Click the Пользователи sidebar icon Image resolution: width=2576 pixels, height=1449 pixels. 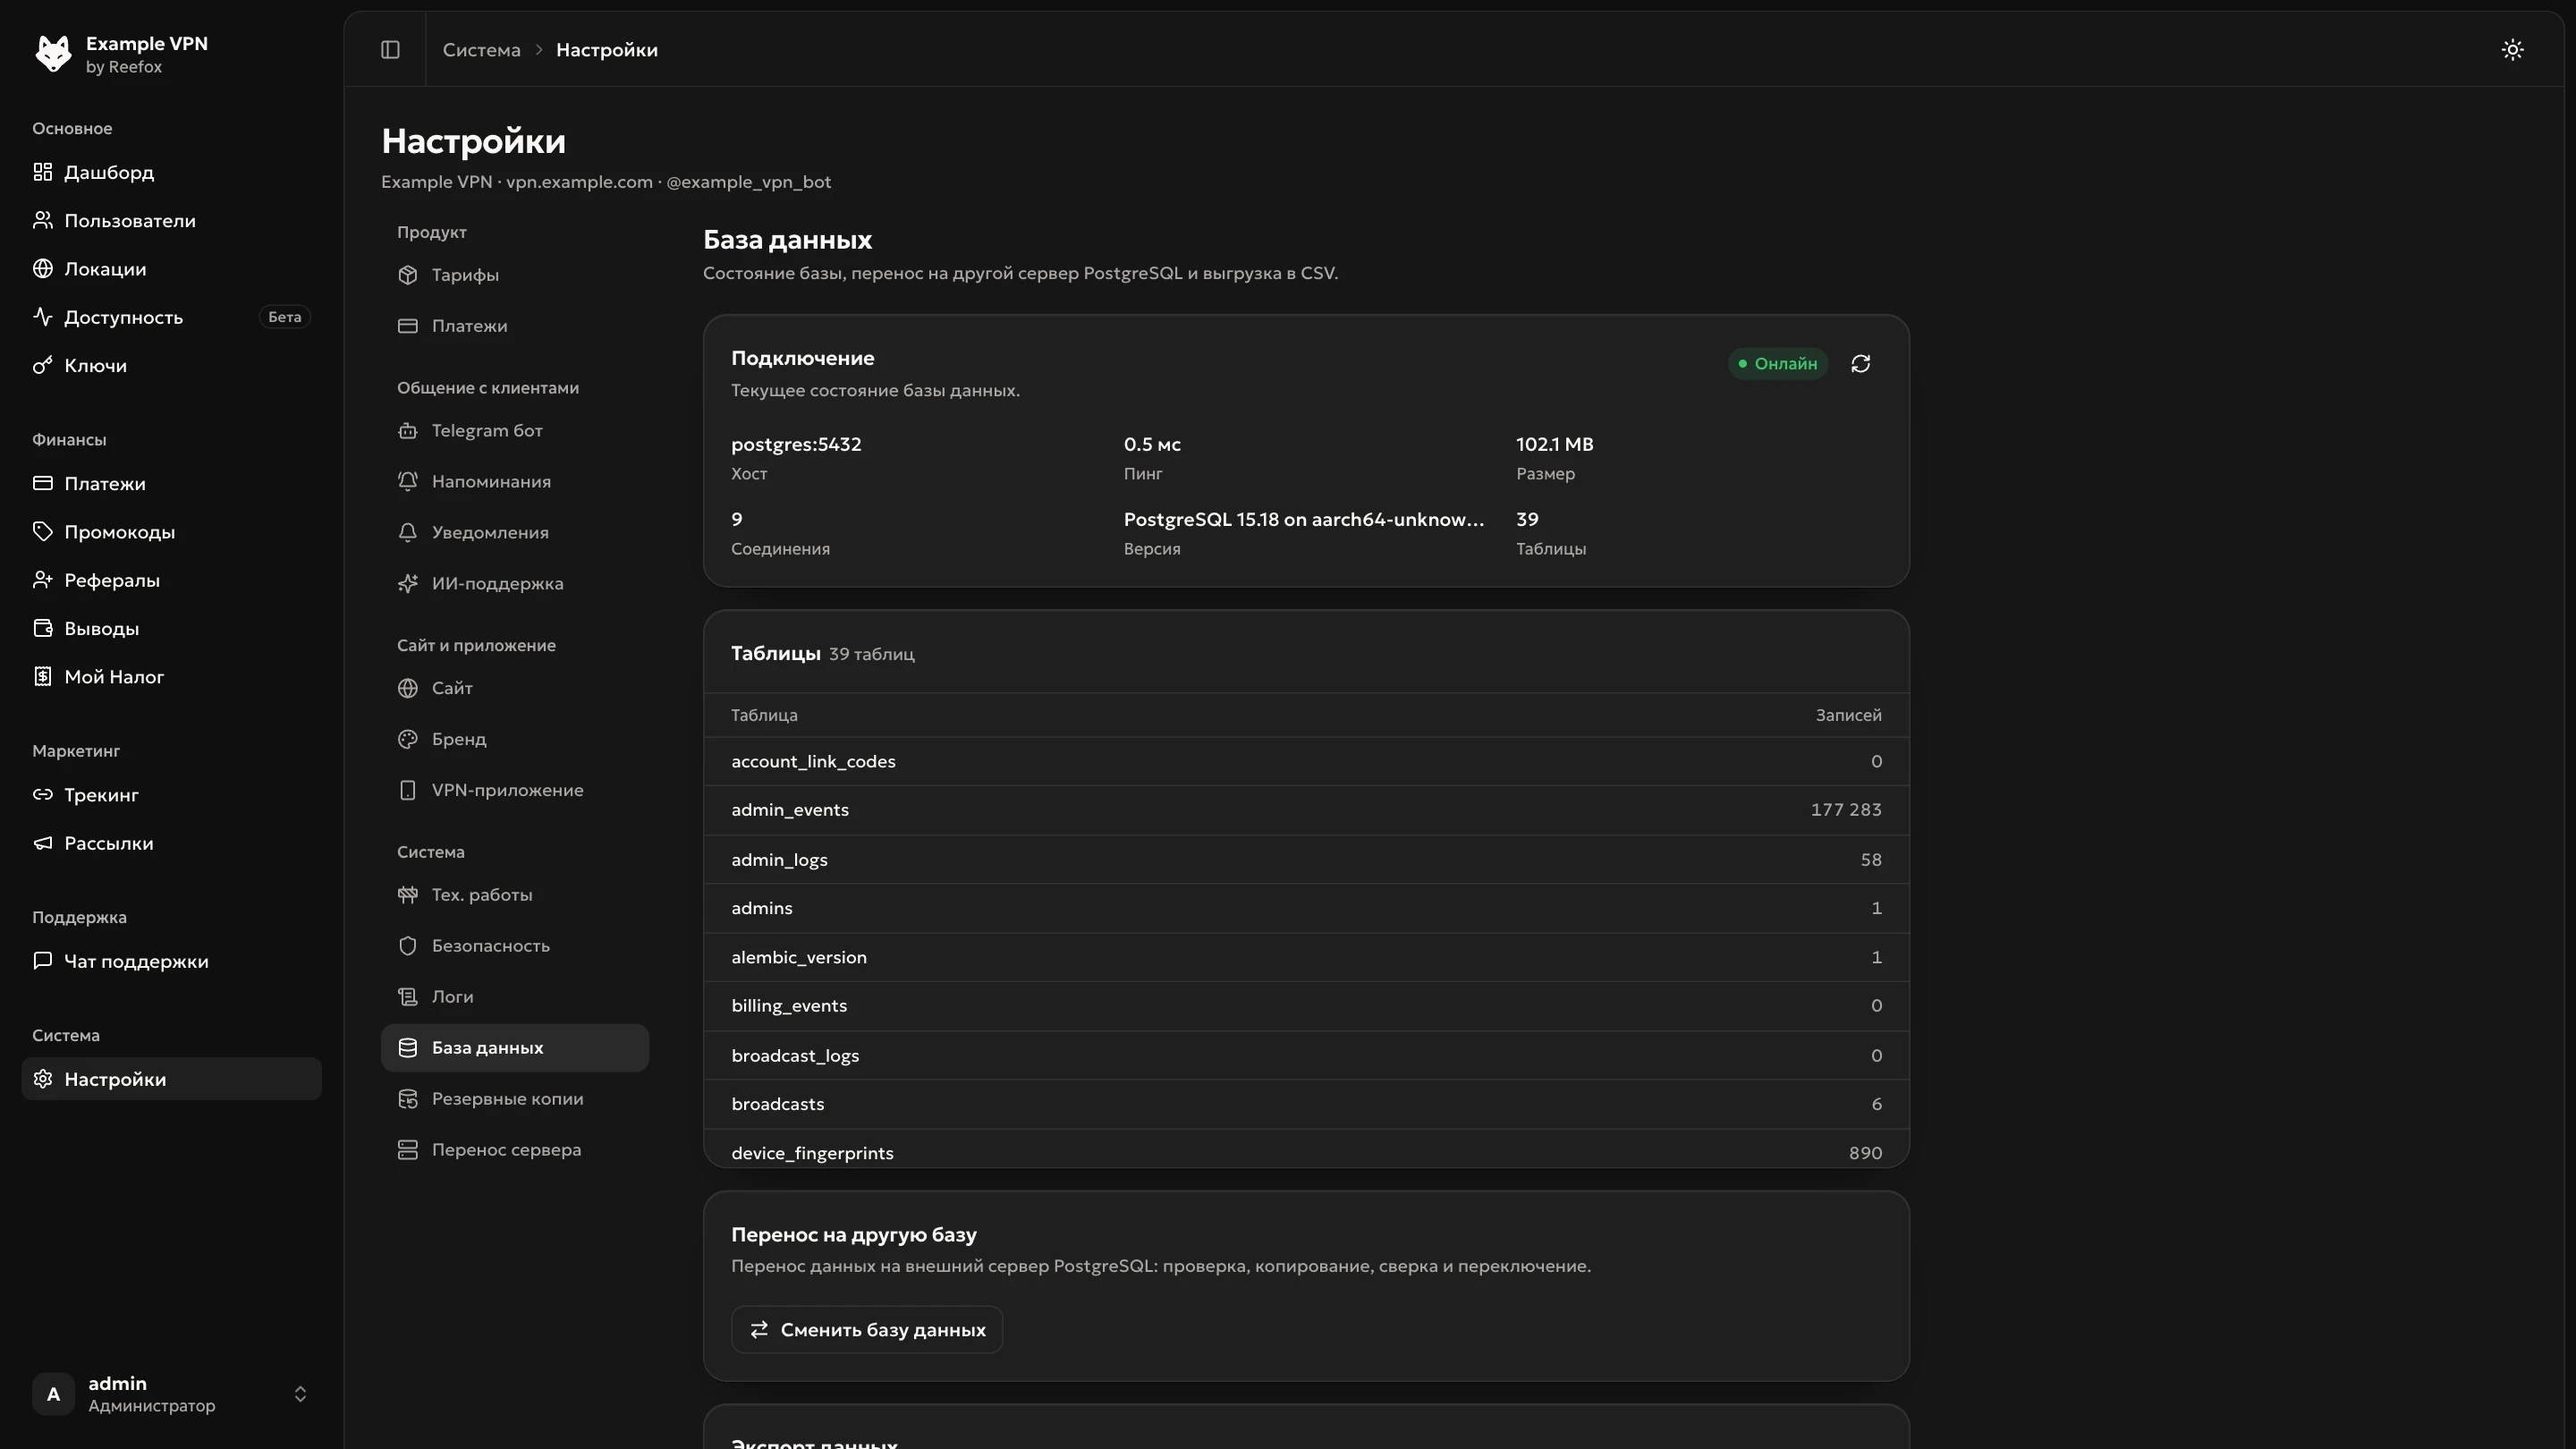click(42, 220)
